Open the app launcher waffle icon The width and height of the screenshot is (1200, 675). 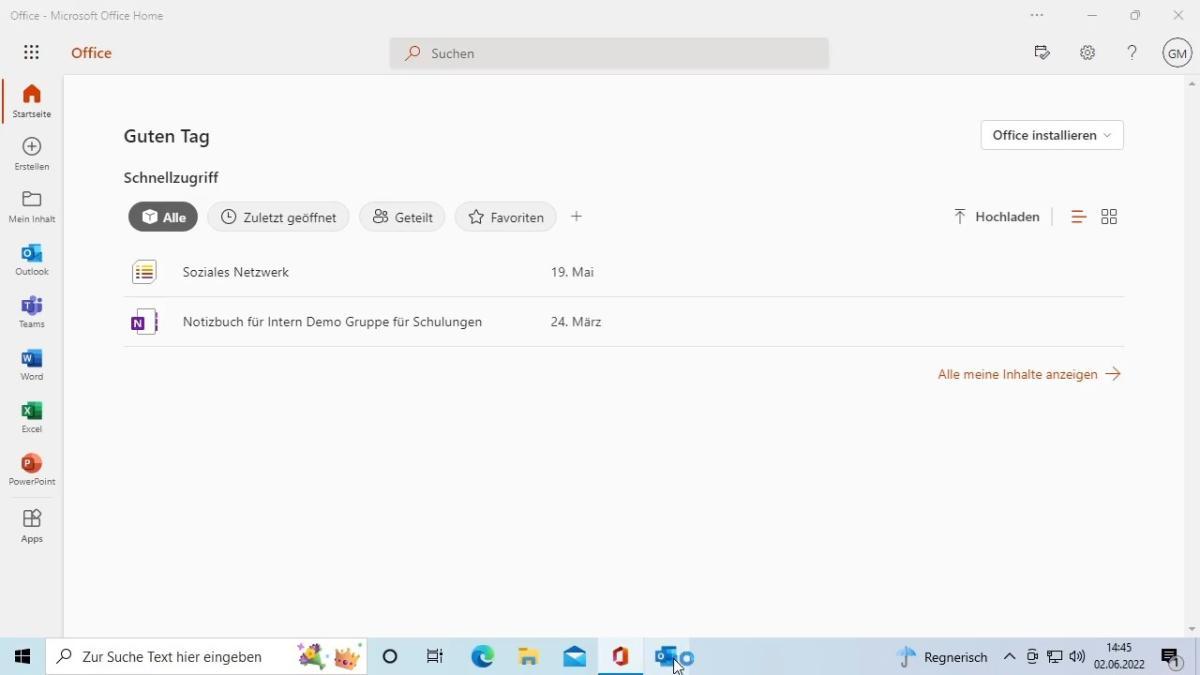click(31, 53)
